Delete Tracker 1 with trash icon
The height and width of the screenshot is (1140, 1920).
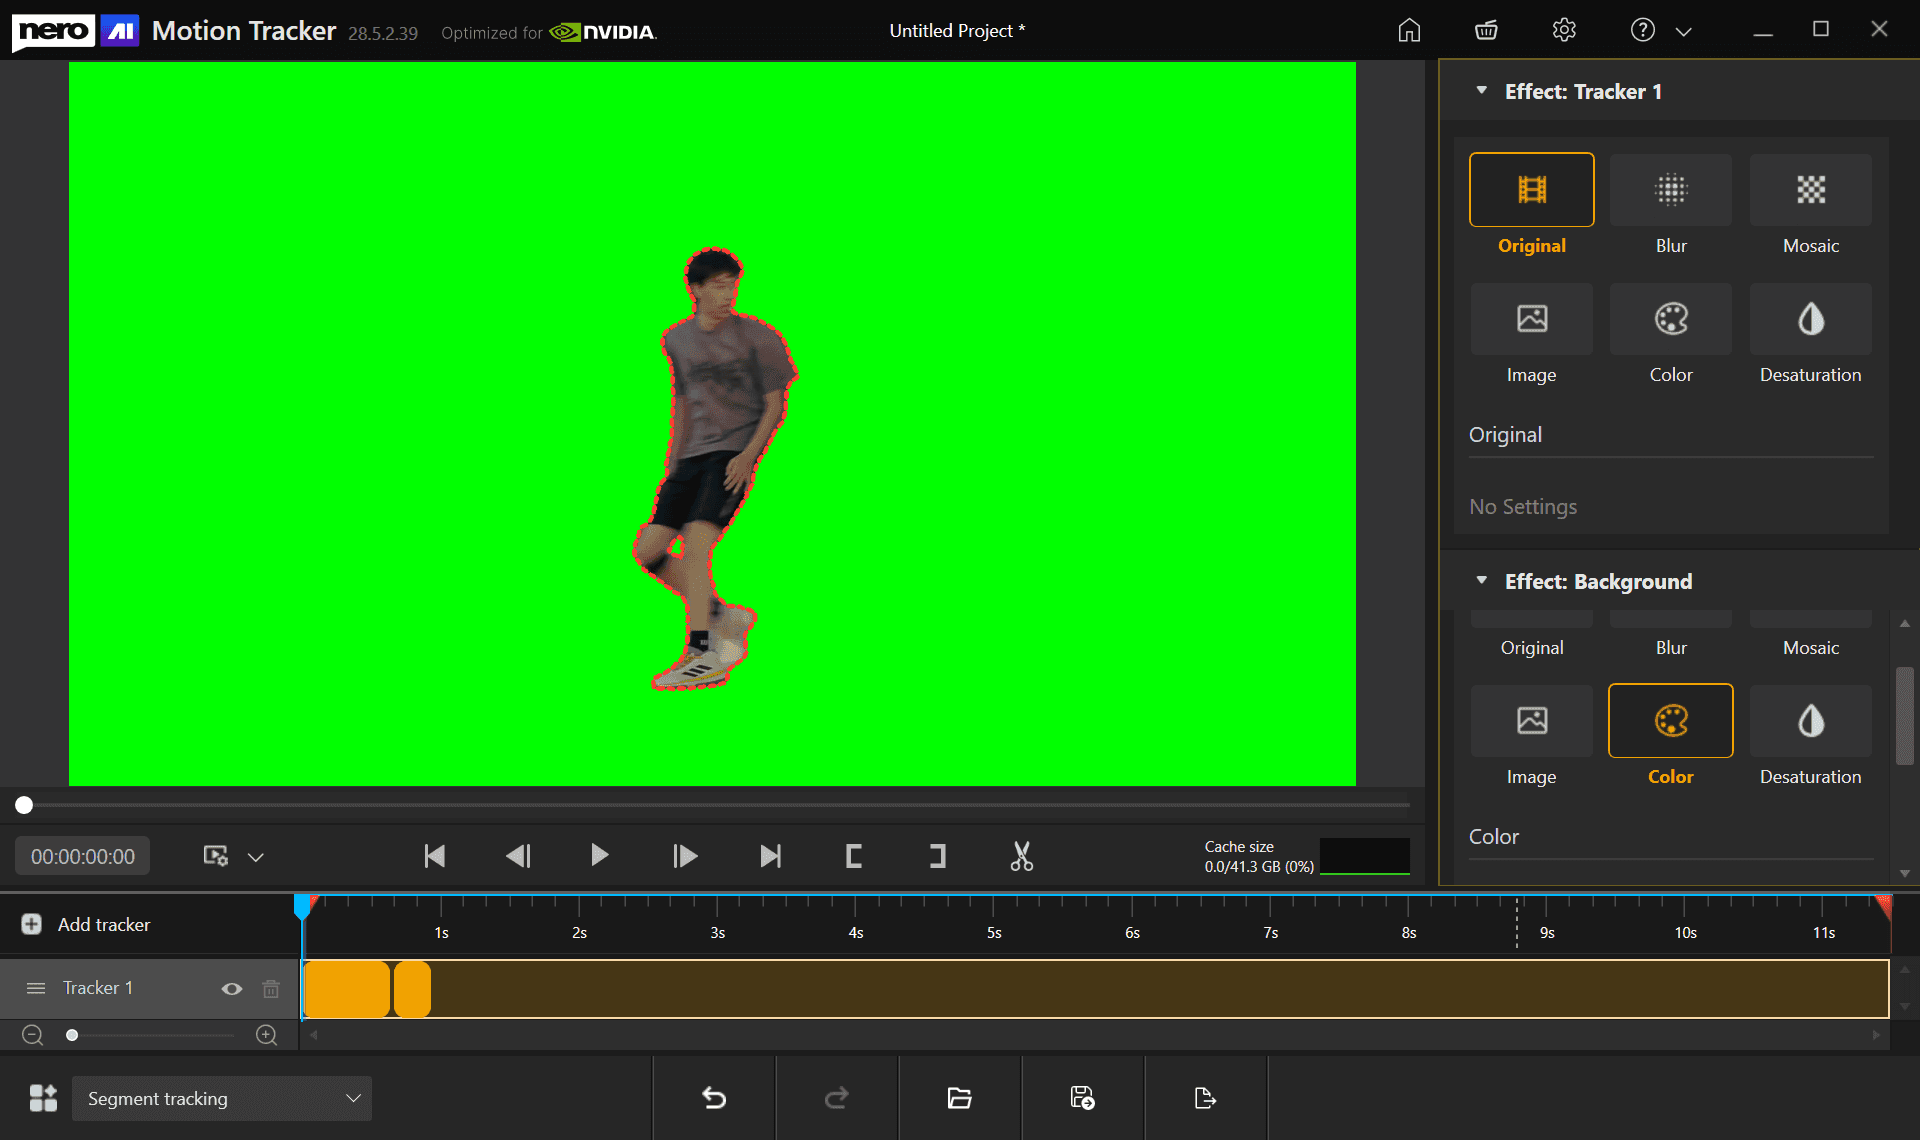(x=271, y=989)
